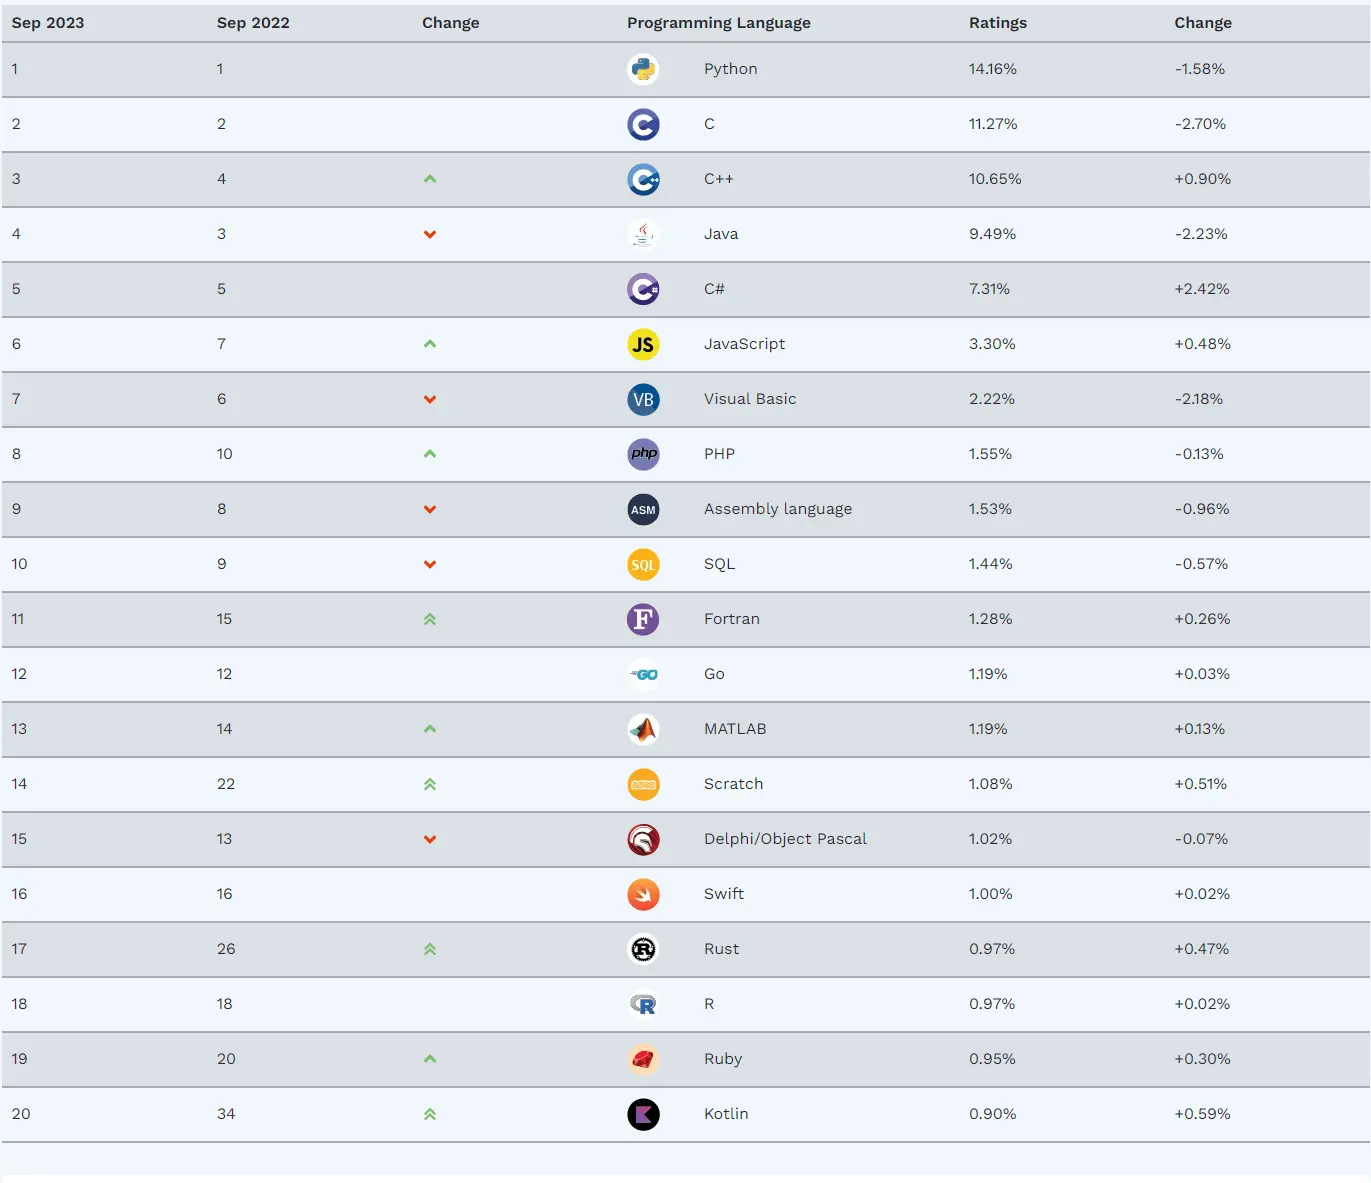
Task: Click the PHP logo icon
Action: (643, 454)
